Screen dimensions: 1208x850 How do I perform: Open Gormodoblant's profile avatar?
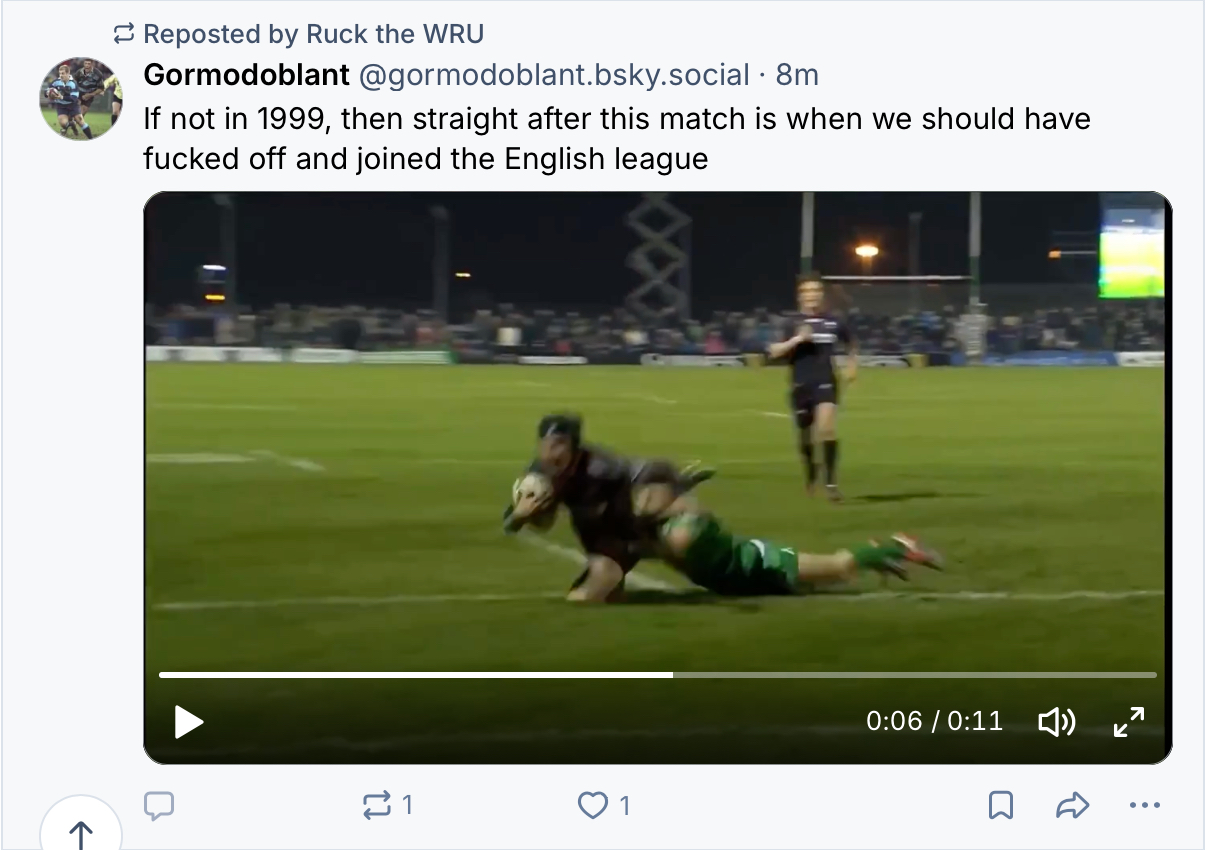80,98
